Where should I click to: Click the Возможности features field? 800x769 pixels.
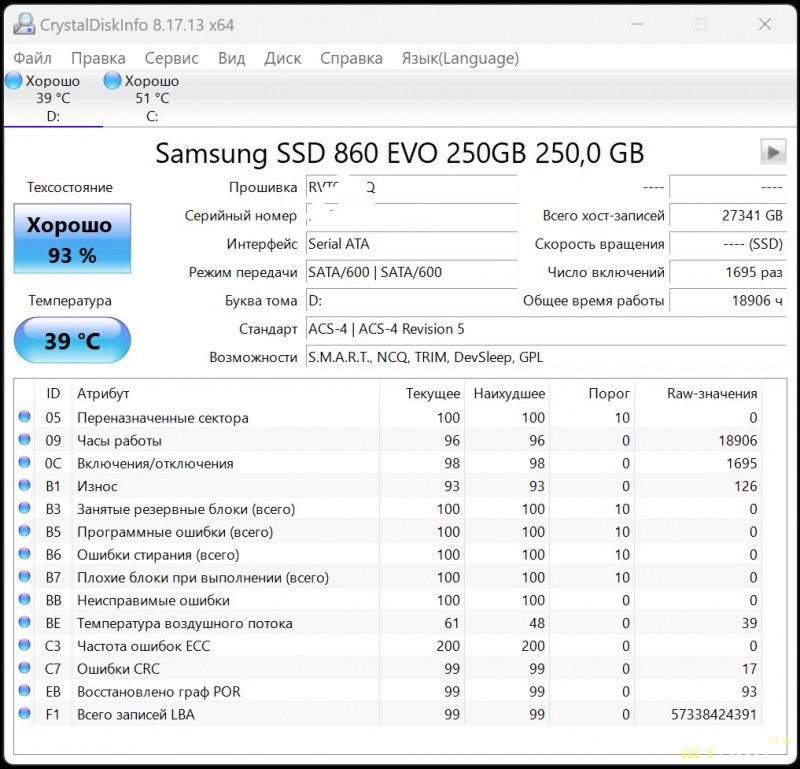(546, 357)
